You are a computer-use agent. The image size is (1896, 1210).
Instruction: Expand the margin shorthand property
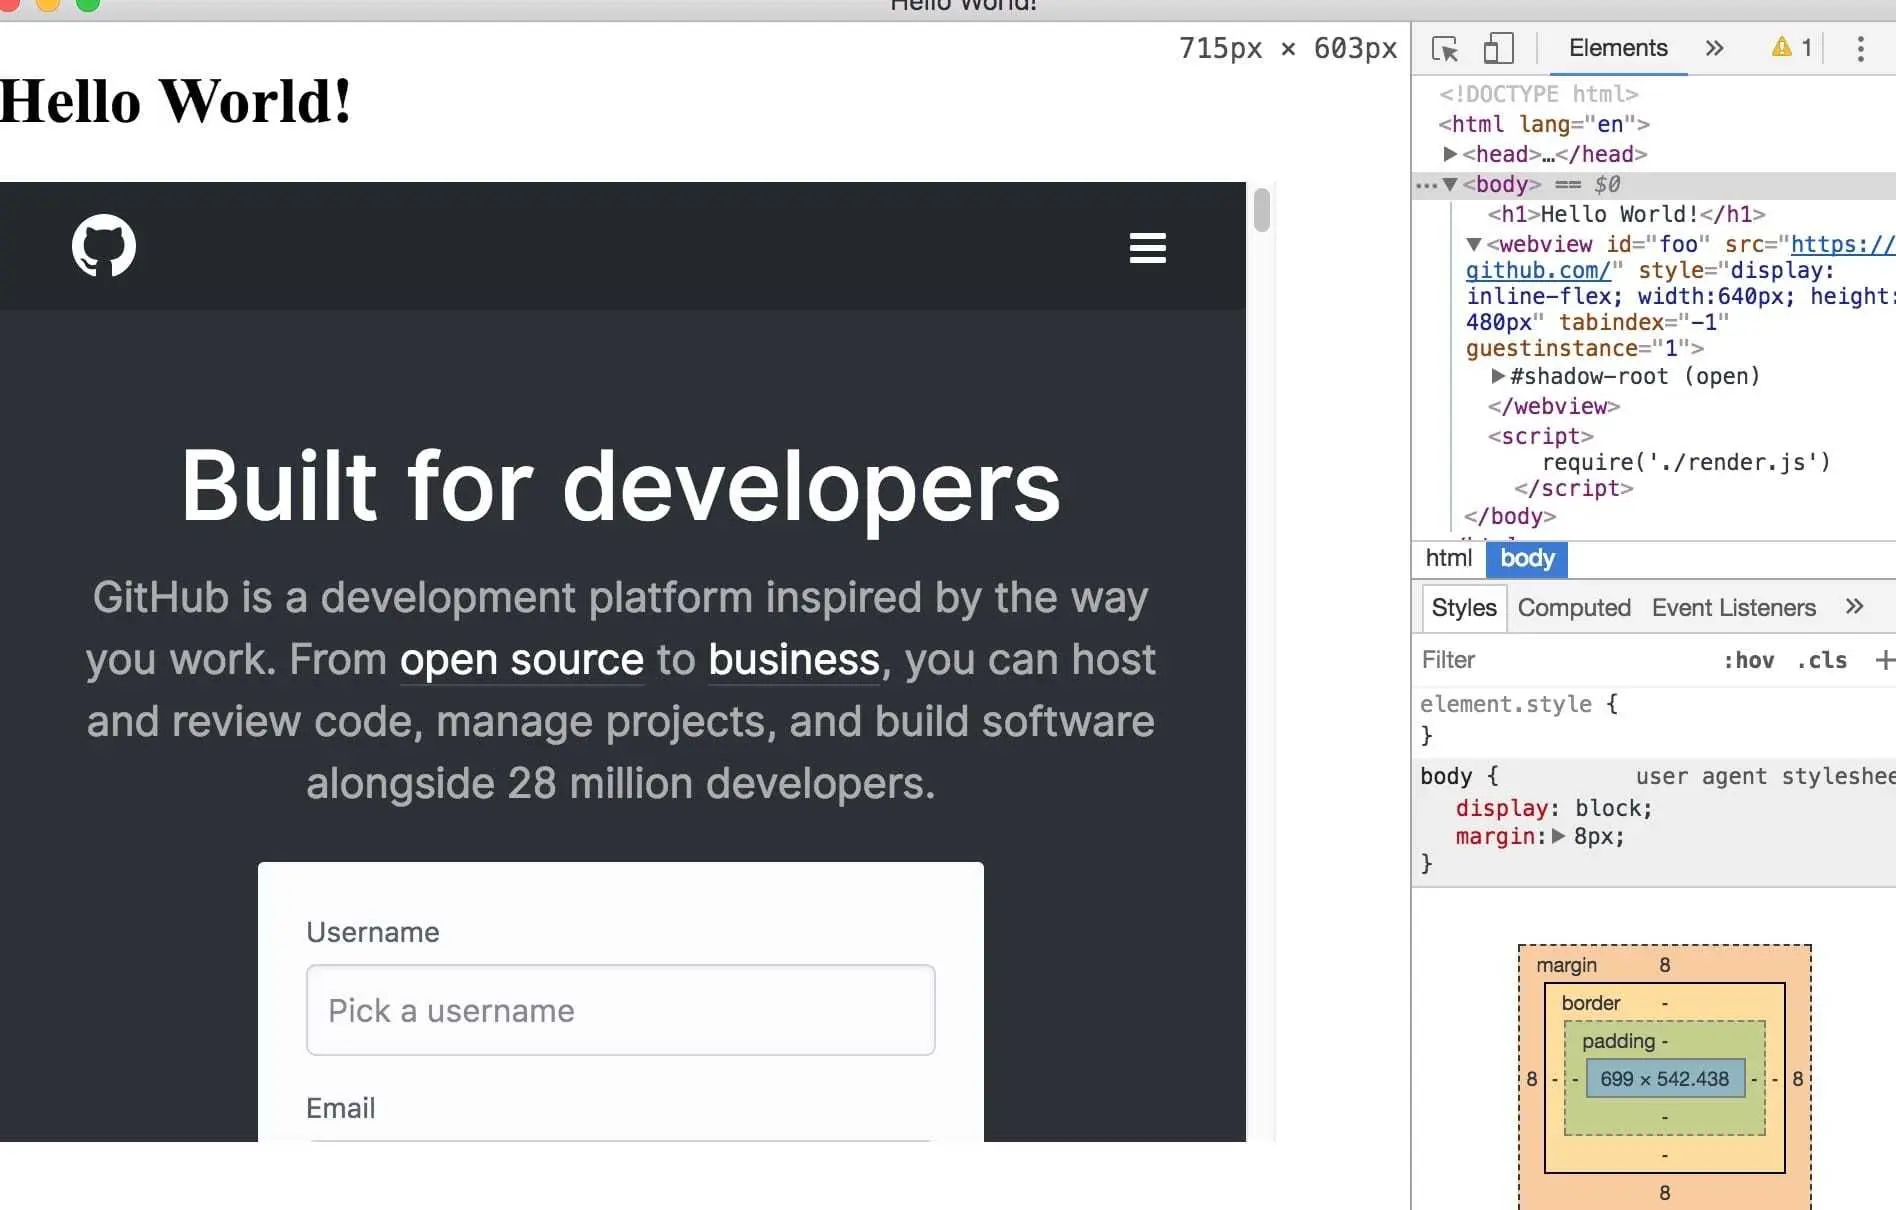coord(1558,836)
